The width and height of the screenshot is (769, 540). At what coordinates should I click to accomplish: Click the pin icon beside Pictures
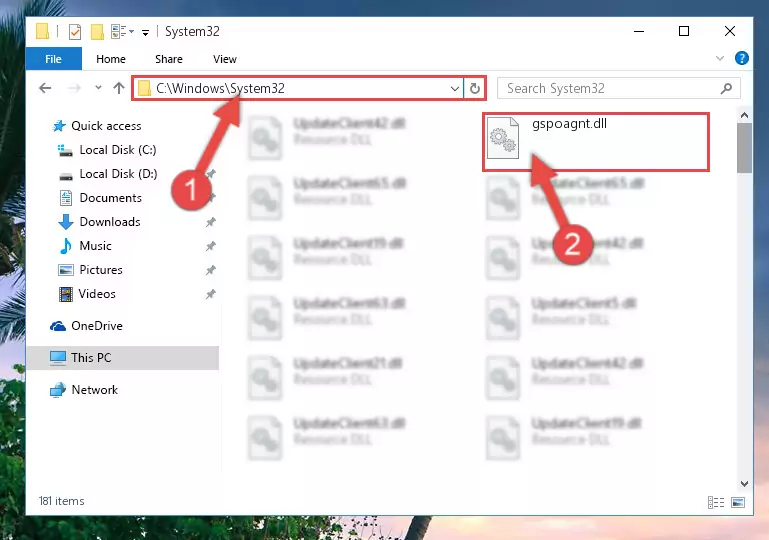coord(210,270)
